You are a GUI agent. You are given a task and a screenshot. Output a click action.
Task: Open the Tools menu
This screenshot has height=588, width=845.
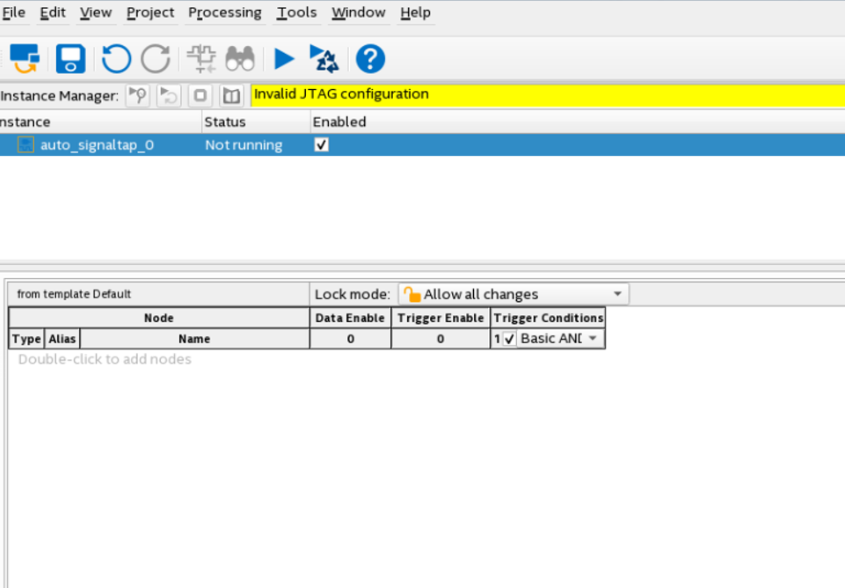click(296, 13)
